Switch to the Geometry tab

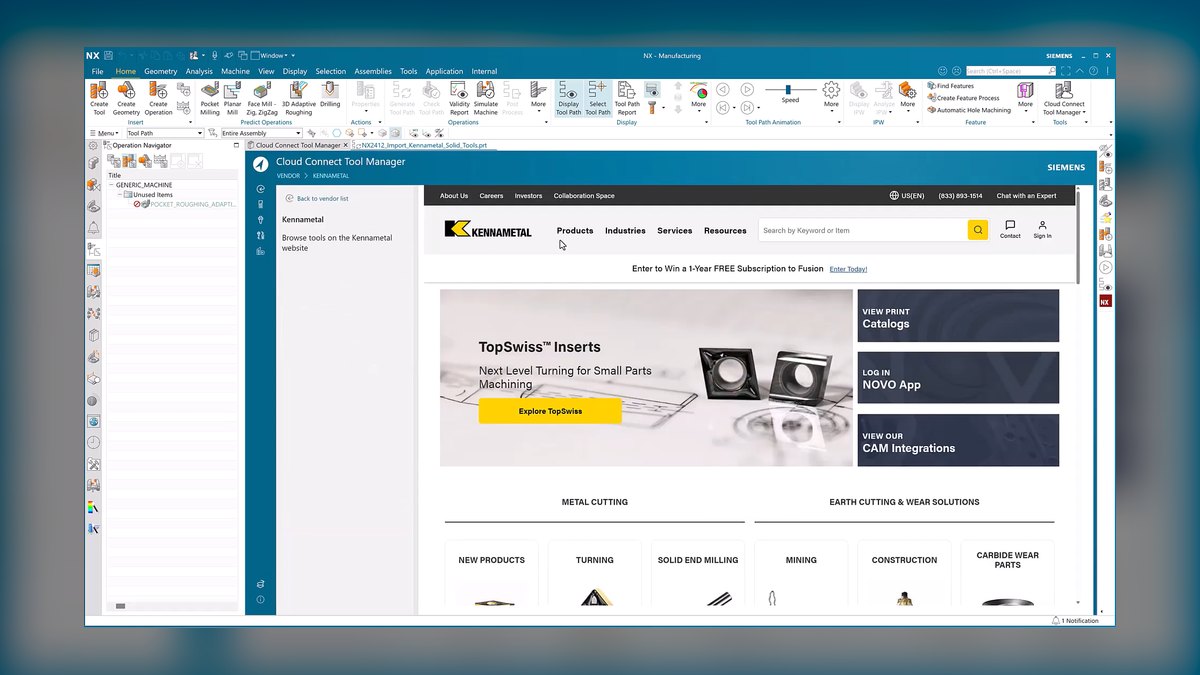(160, 71)
